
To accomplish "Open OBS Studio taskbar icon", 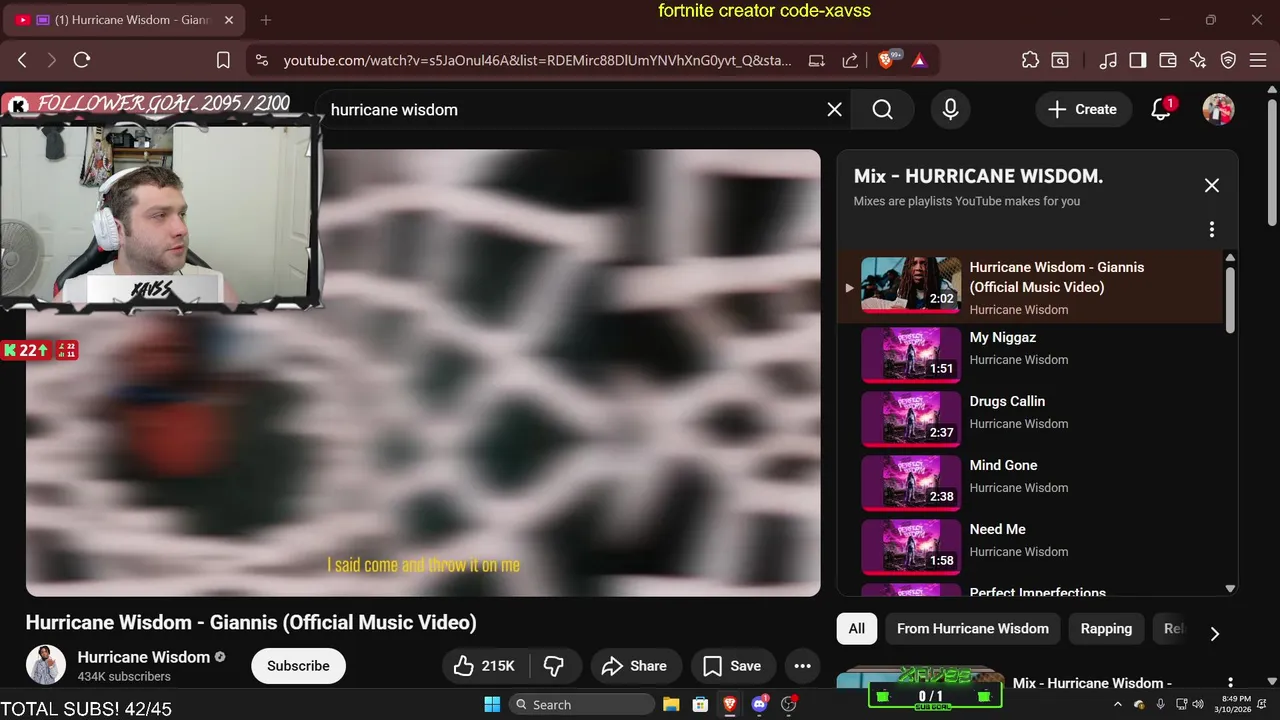I will coord(789,704).
